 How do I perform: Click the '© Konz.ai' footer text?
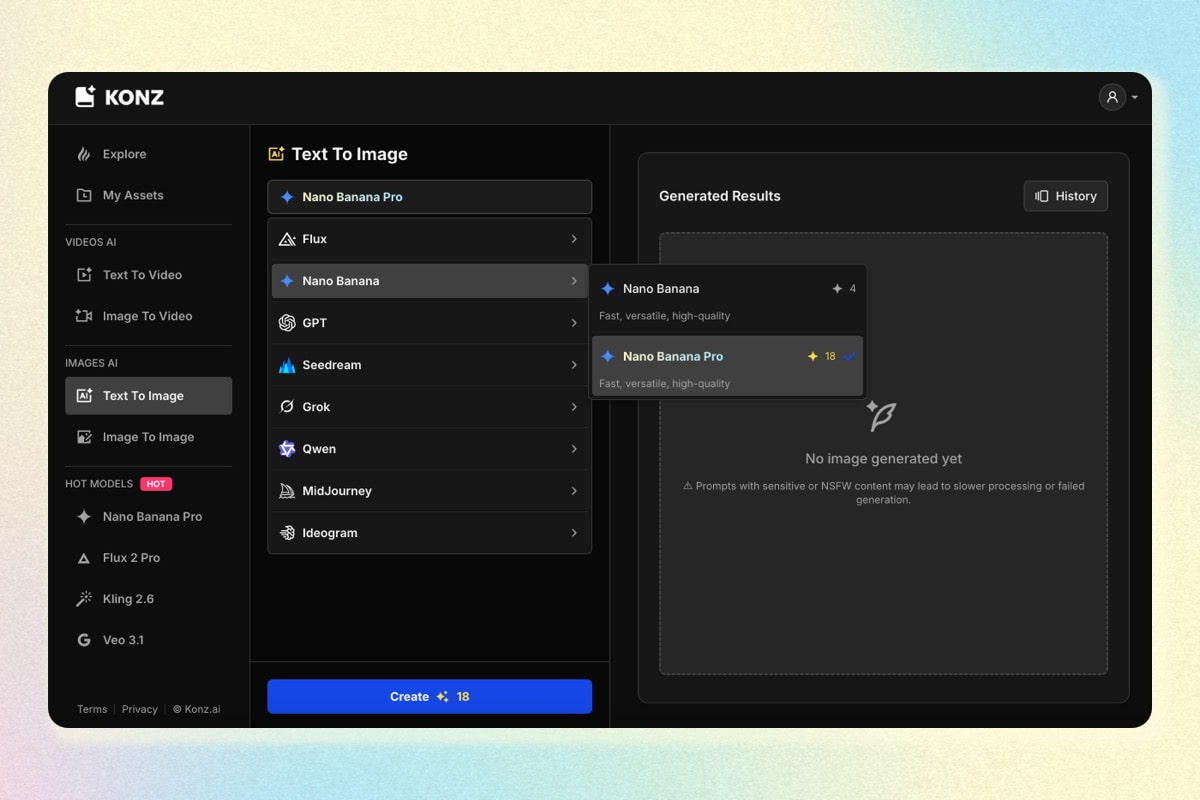coord(196,709)
